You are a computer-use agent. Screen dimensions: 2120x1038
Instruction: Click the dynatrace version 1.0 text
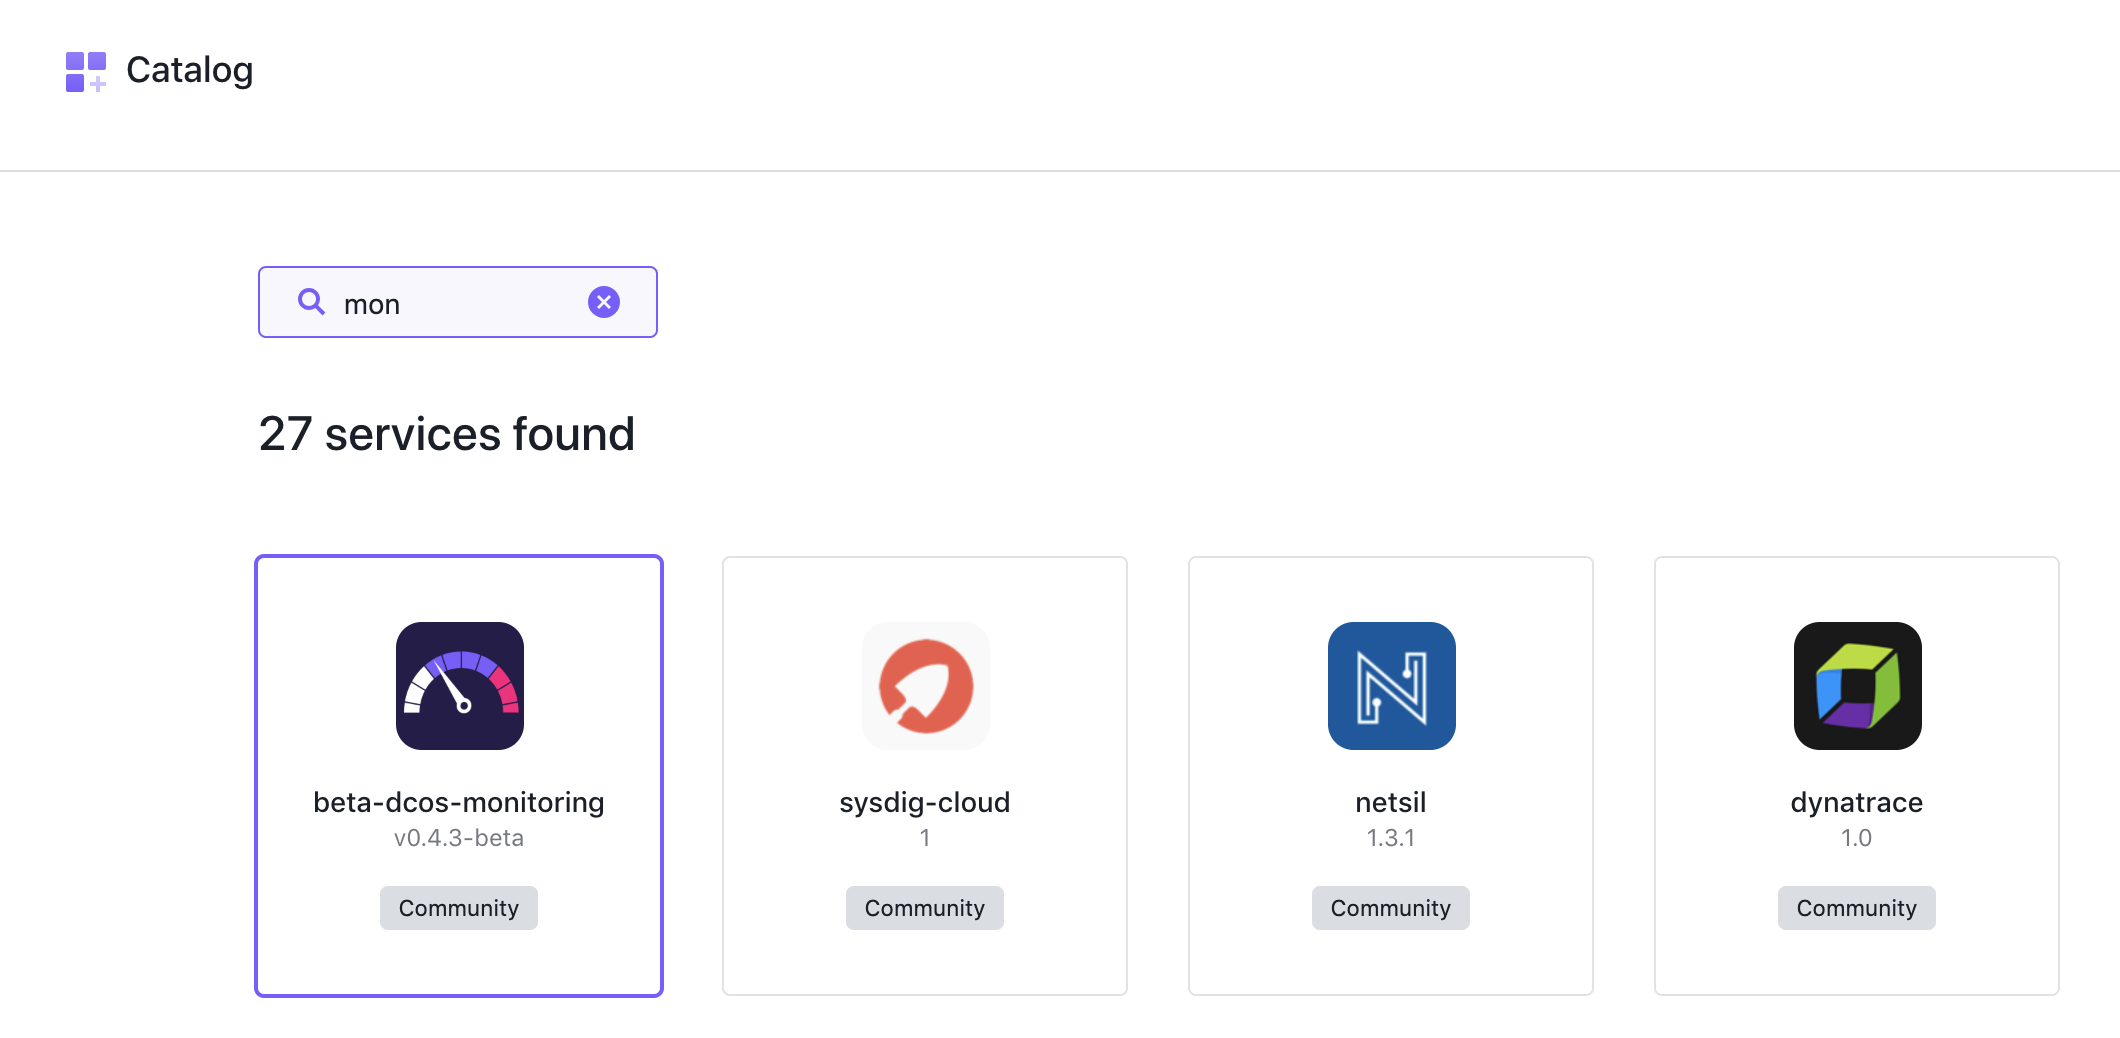1857,838
